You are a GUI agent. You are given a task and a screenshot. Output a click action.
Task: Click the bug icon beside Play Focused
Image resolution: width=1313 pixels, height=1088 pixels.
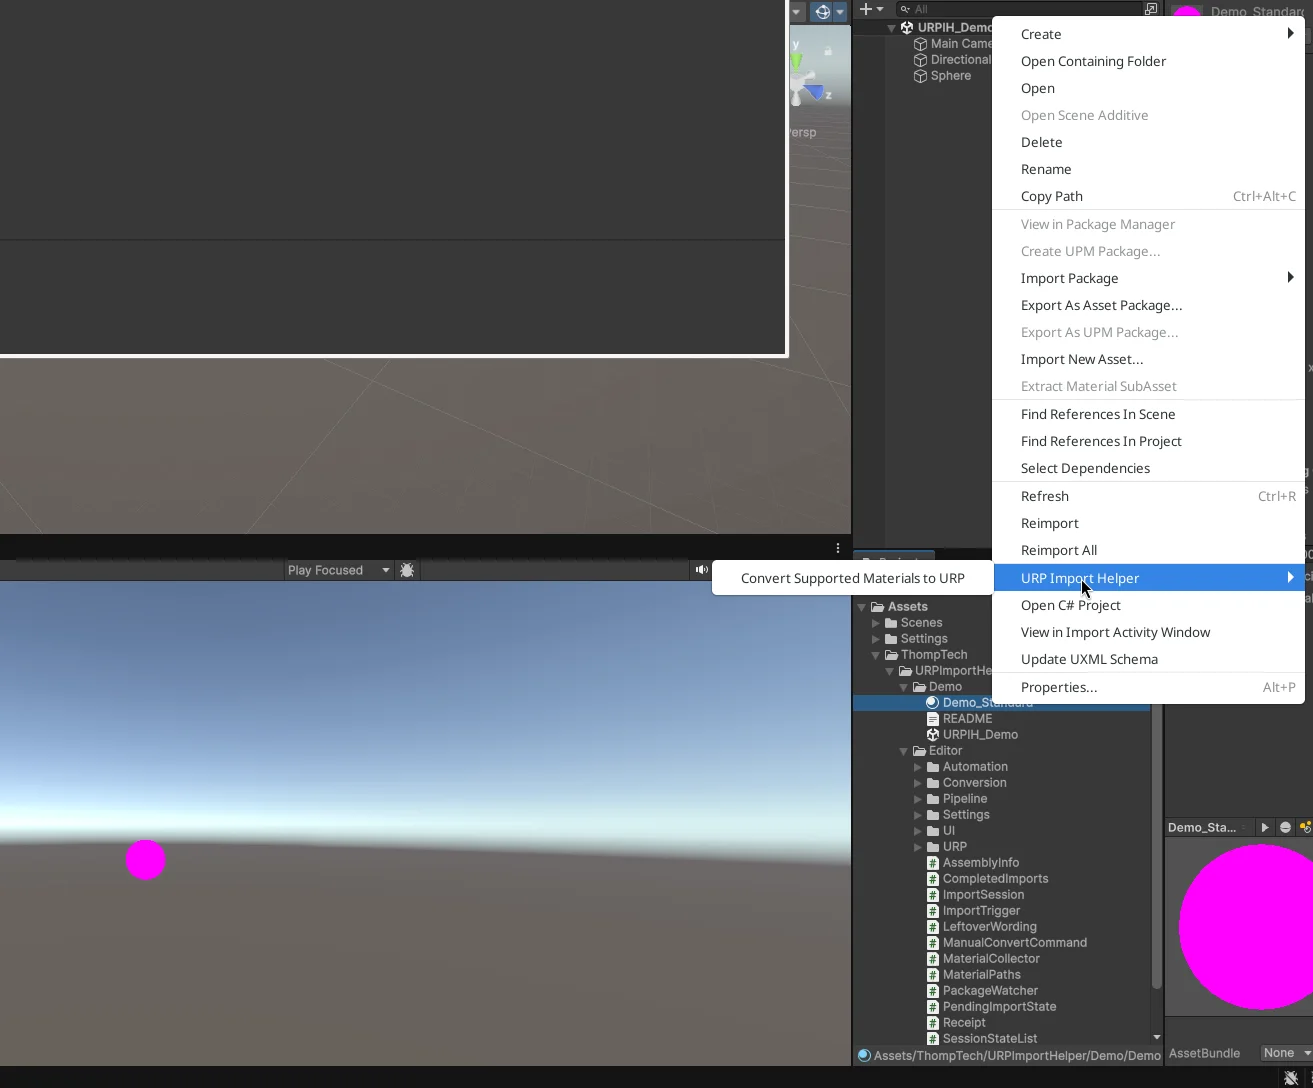click(407, 570)
